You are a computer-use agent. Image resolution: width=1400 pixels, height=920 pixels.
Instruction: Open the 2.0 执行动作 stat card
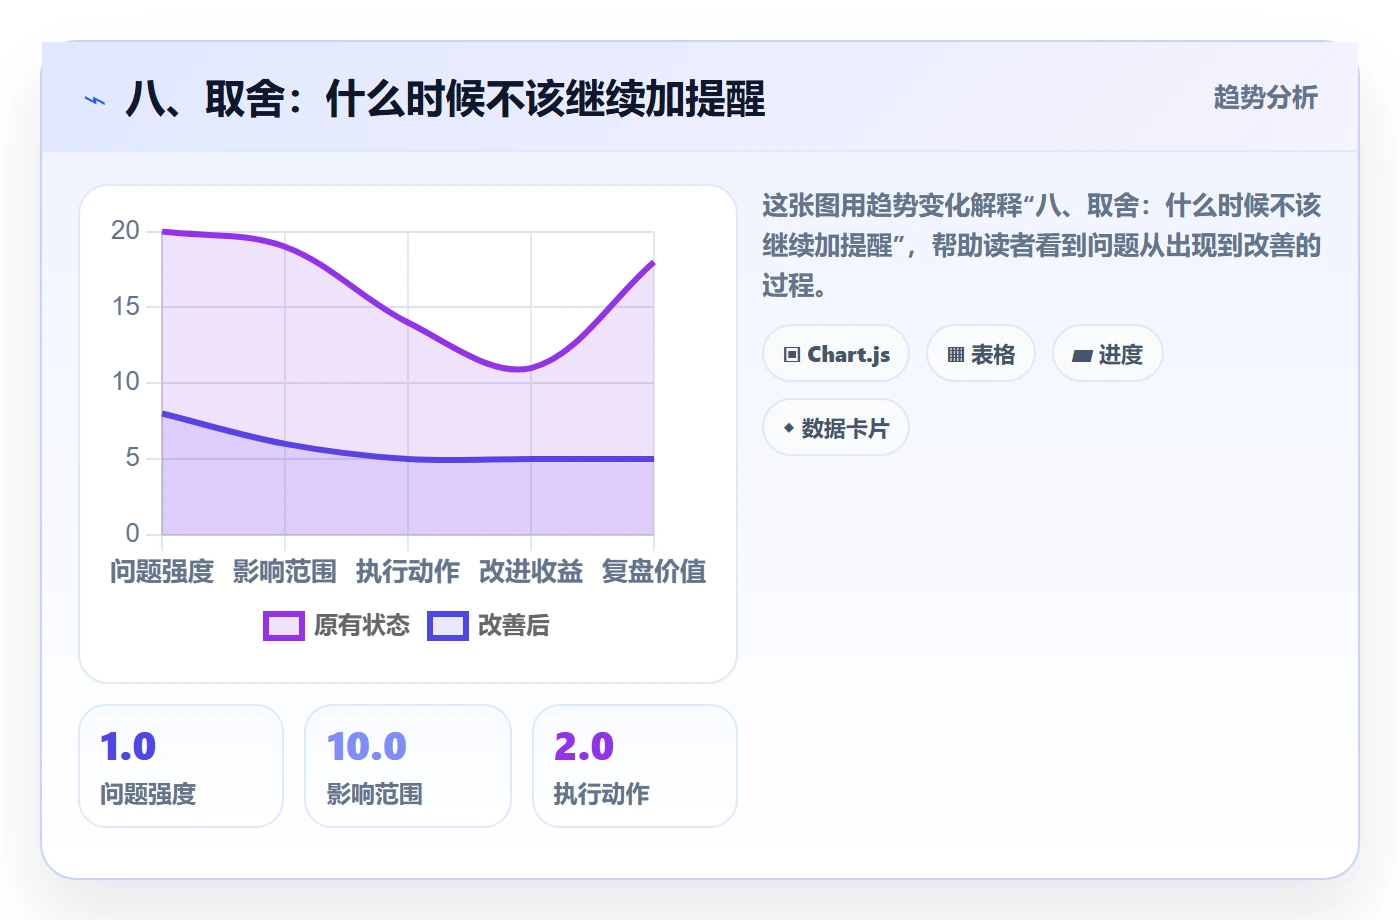pos(635,766)
